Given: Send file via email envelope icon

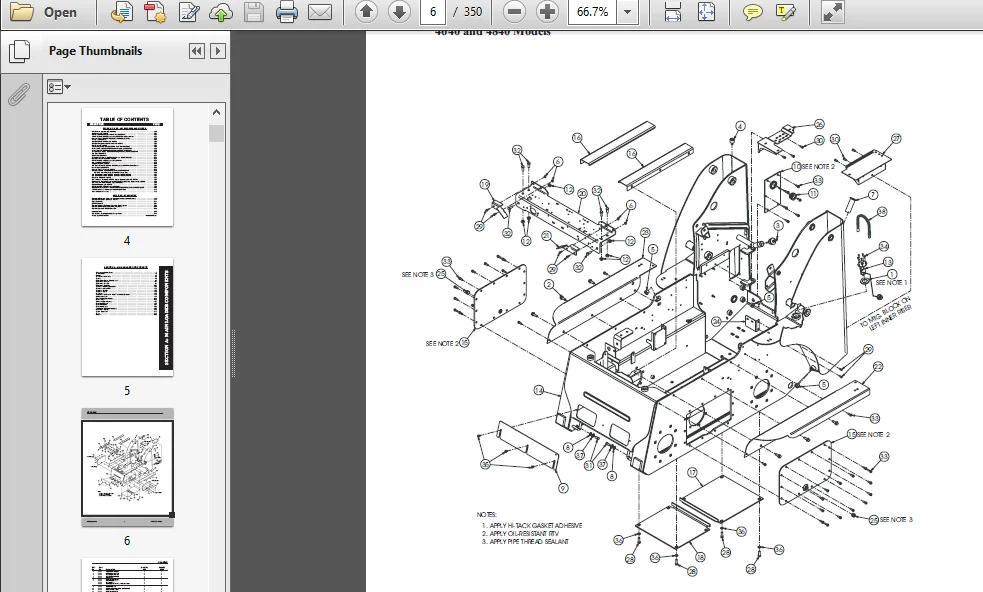Looking at the screenshot, I should point(320,12).
